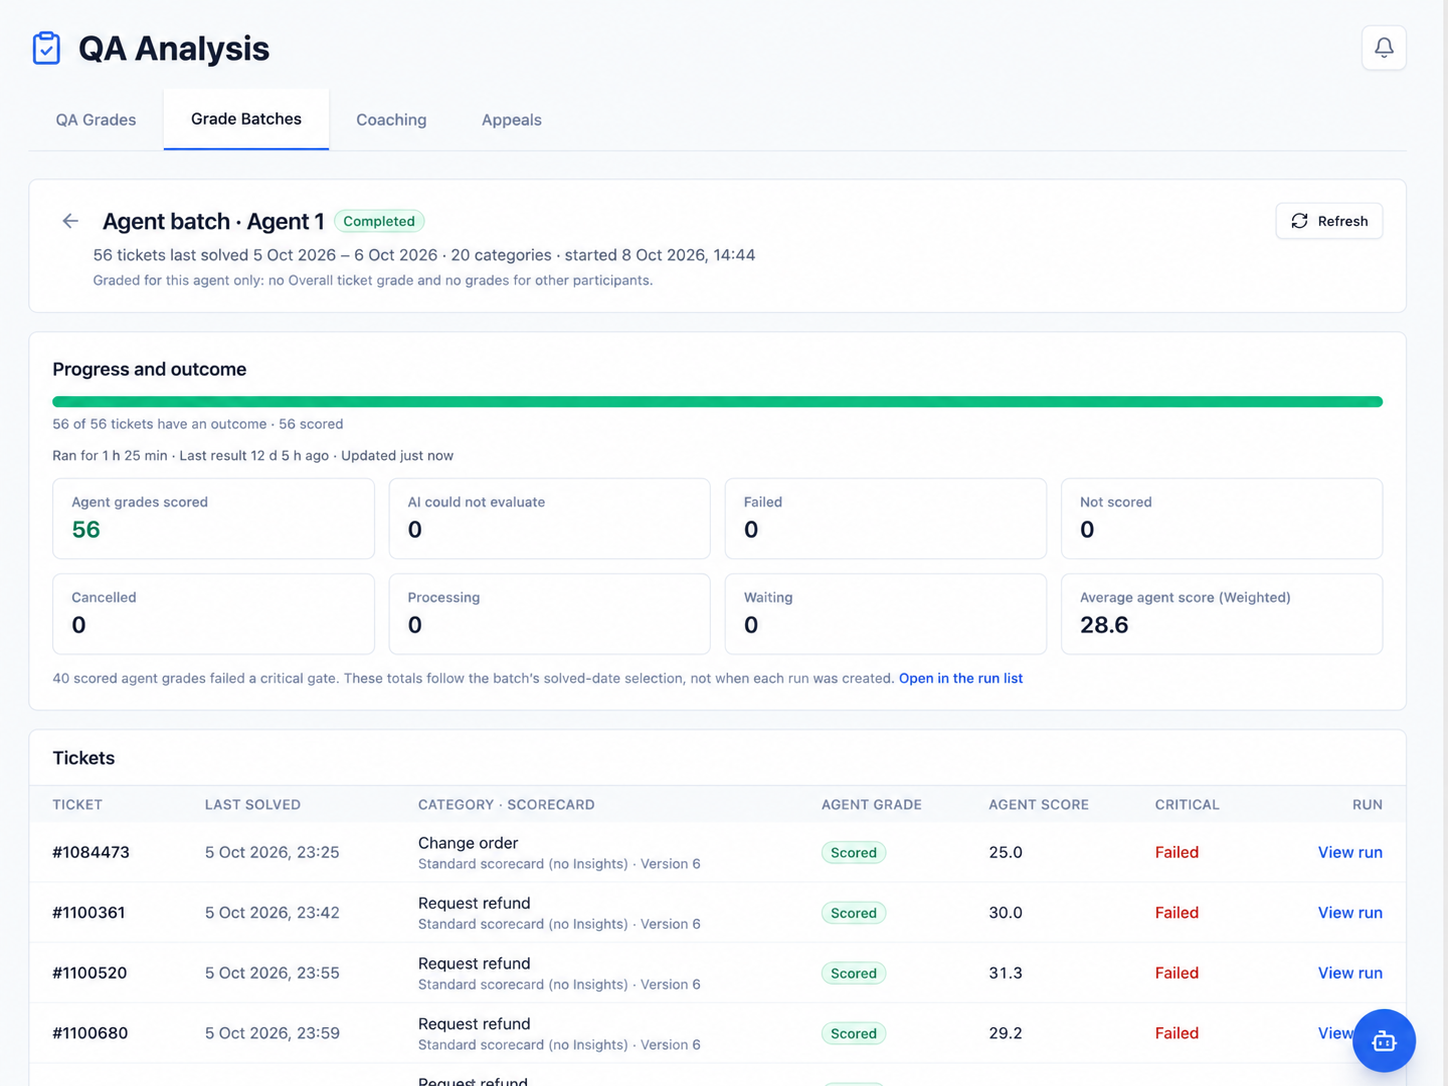Click the Scored badge for ticket #1100680
Viewport: 1448px width, 1086px height.
tap(853, 1034)
